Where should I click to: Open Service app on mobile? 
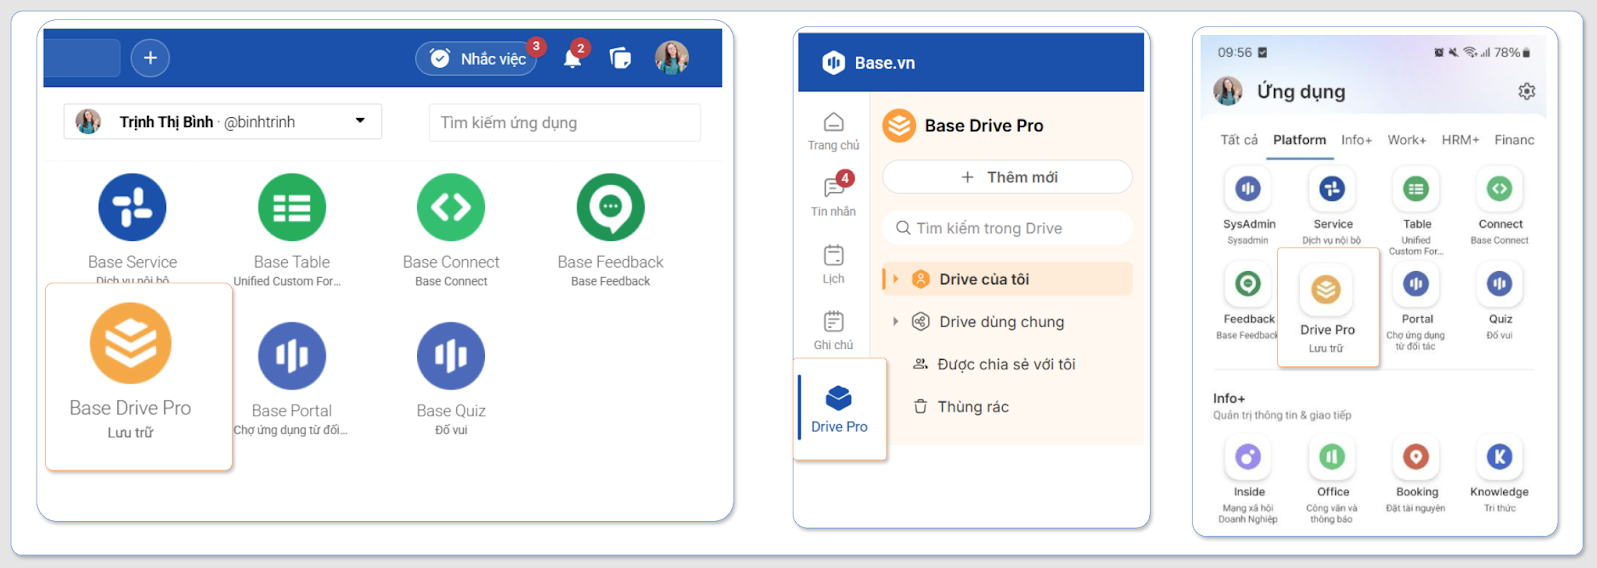tap(1332, 189)
